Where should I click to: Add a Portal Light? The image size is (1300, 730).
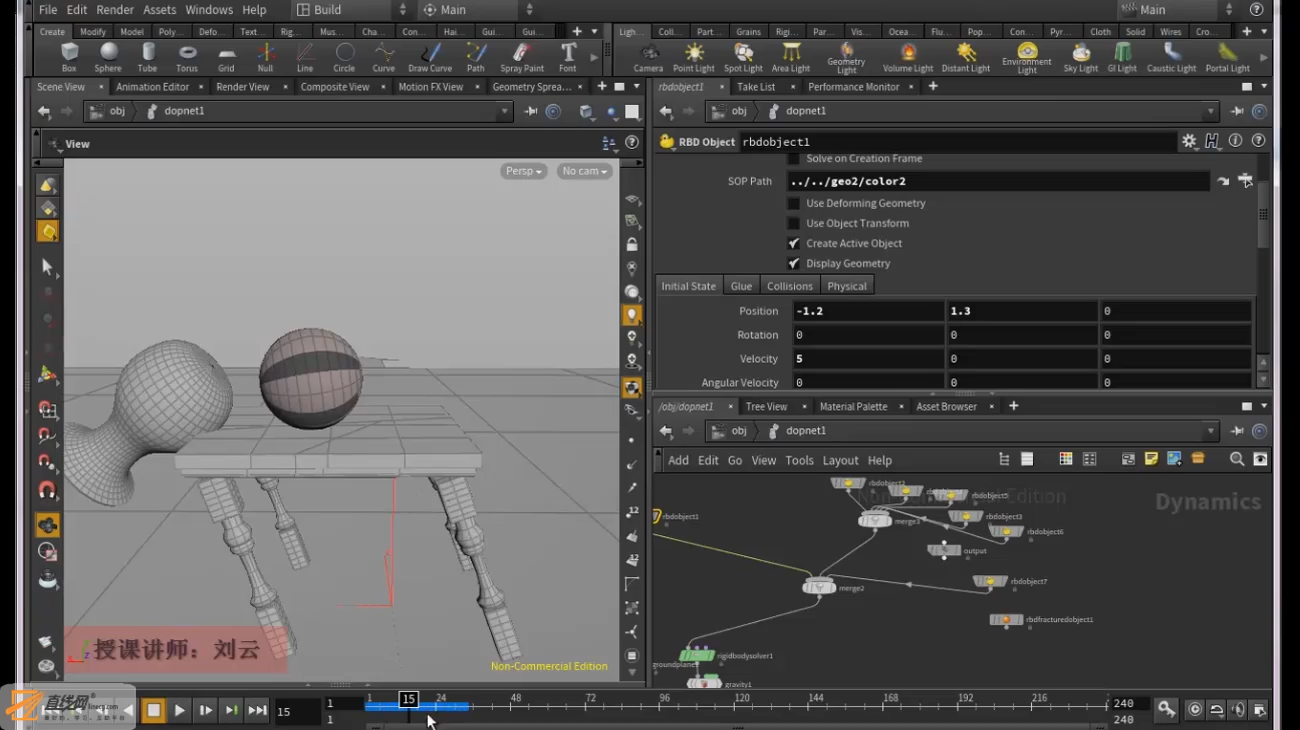coord(1227,57)
